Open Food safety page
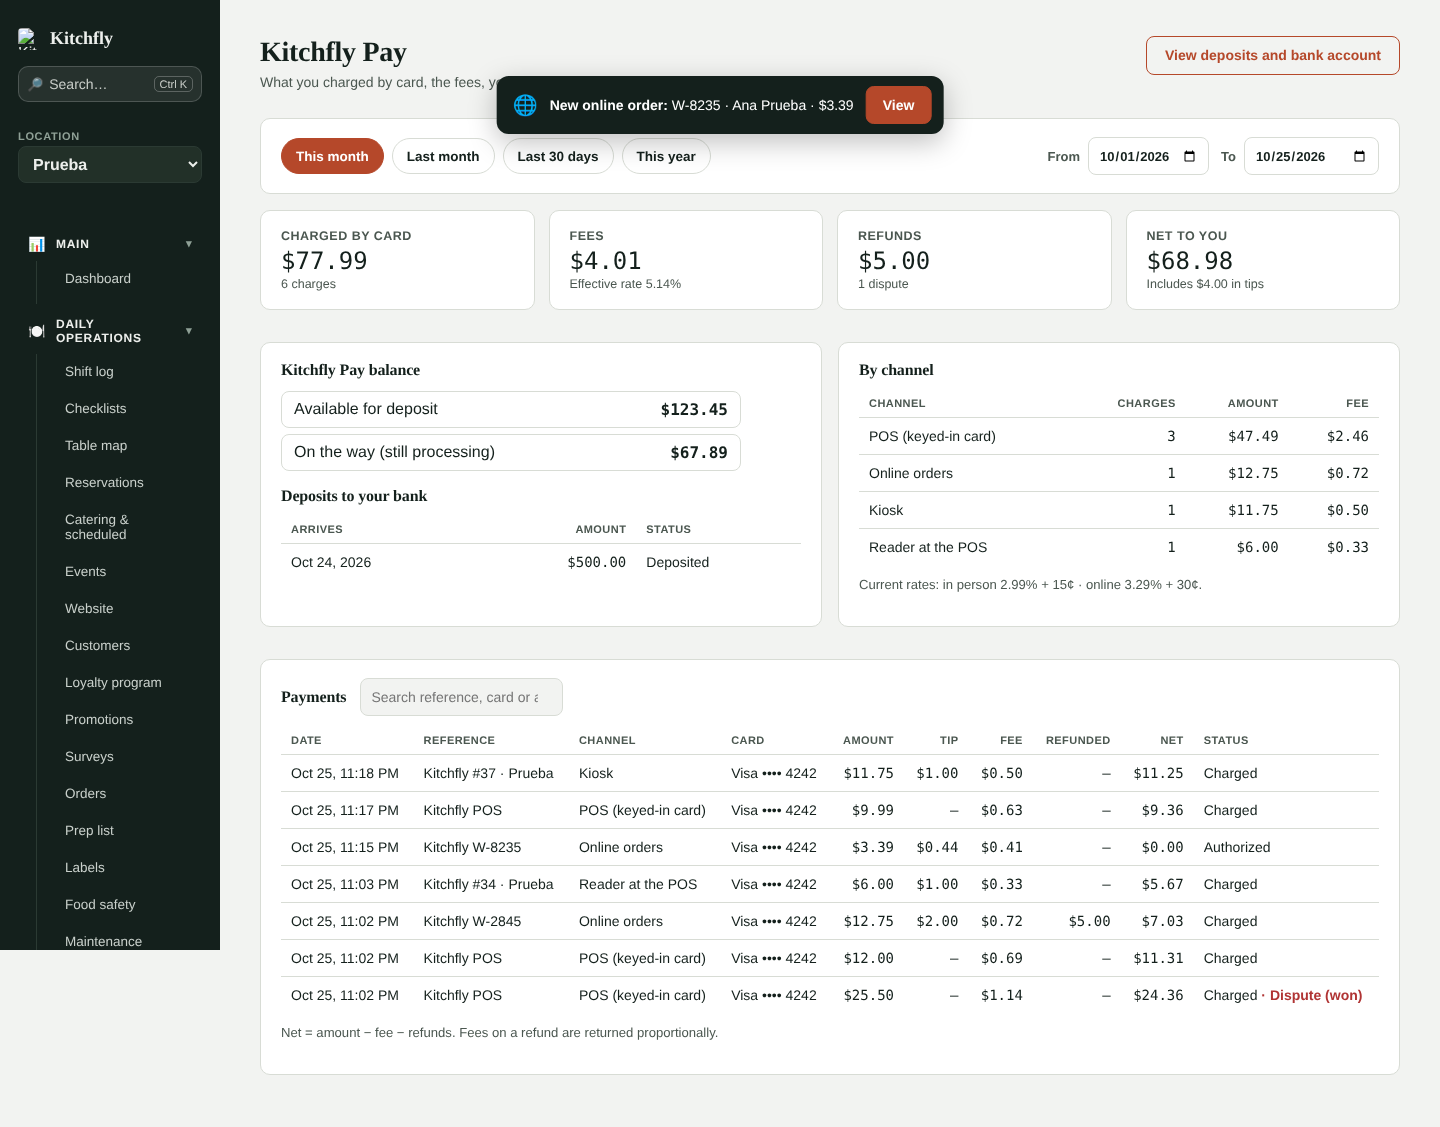 pyautogui.click(x=100, y=904)
